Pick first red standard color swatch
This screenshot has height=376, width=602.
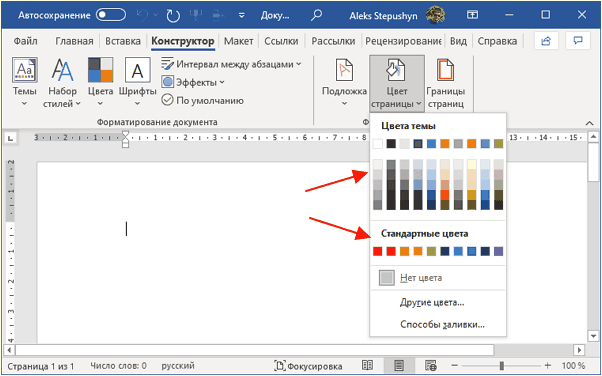tap(378, 251)
